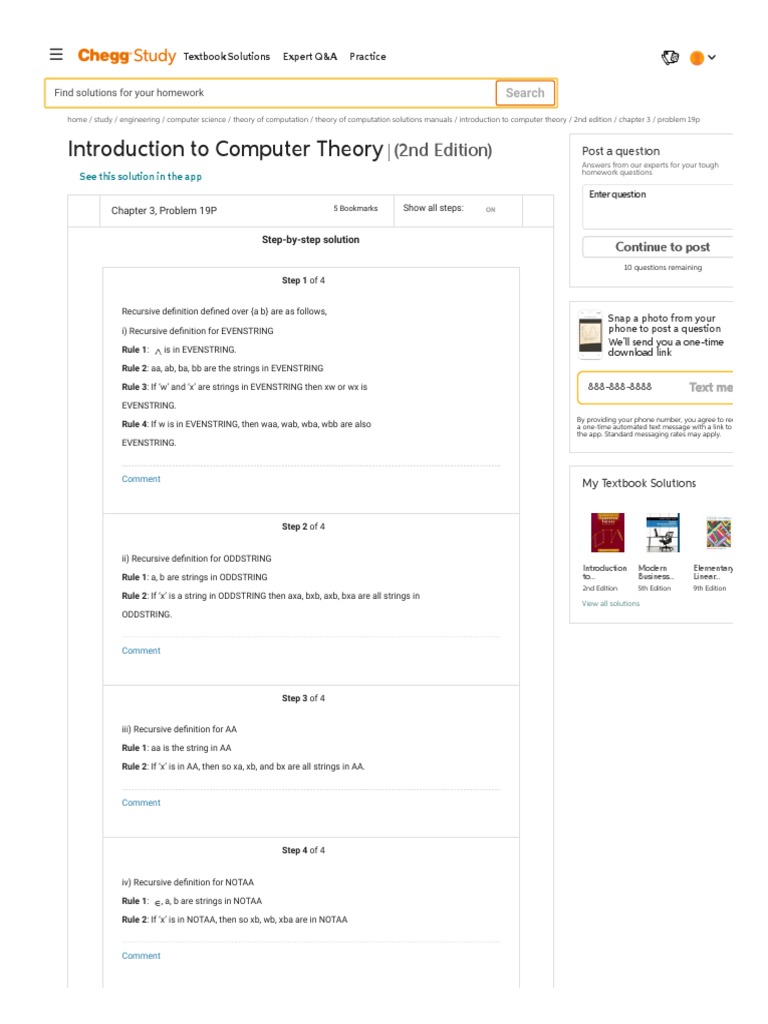The height and width of the screenshot is (1024, 768).
Task: Click Comment link under Step 1
Action: pos(141,479)
